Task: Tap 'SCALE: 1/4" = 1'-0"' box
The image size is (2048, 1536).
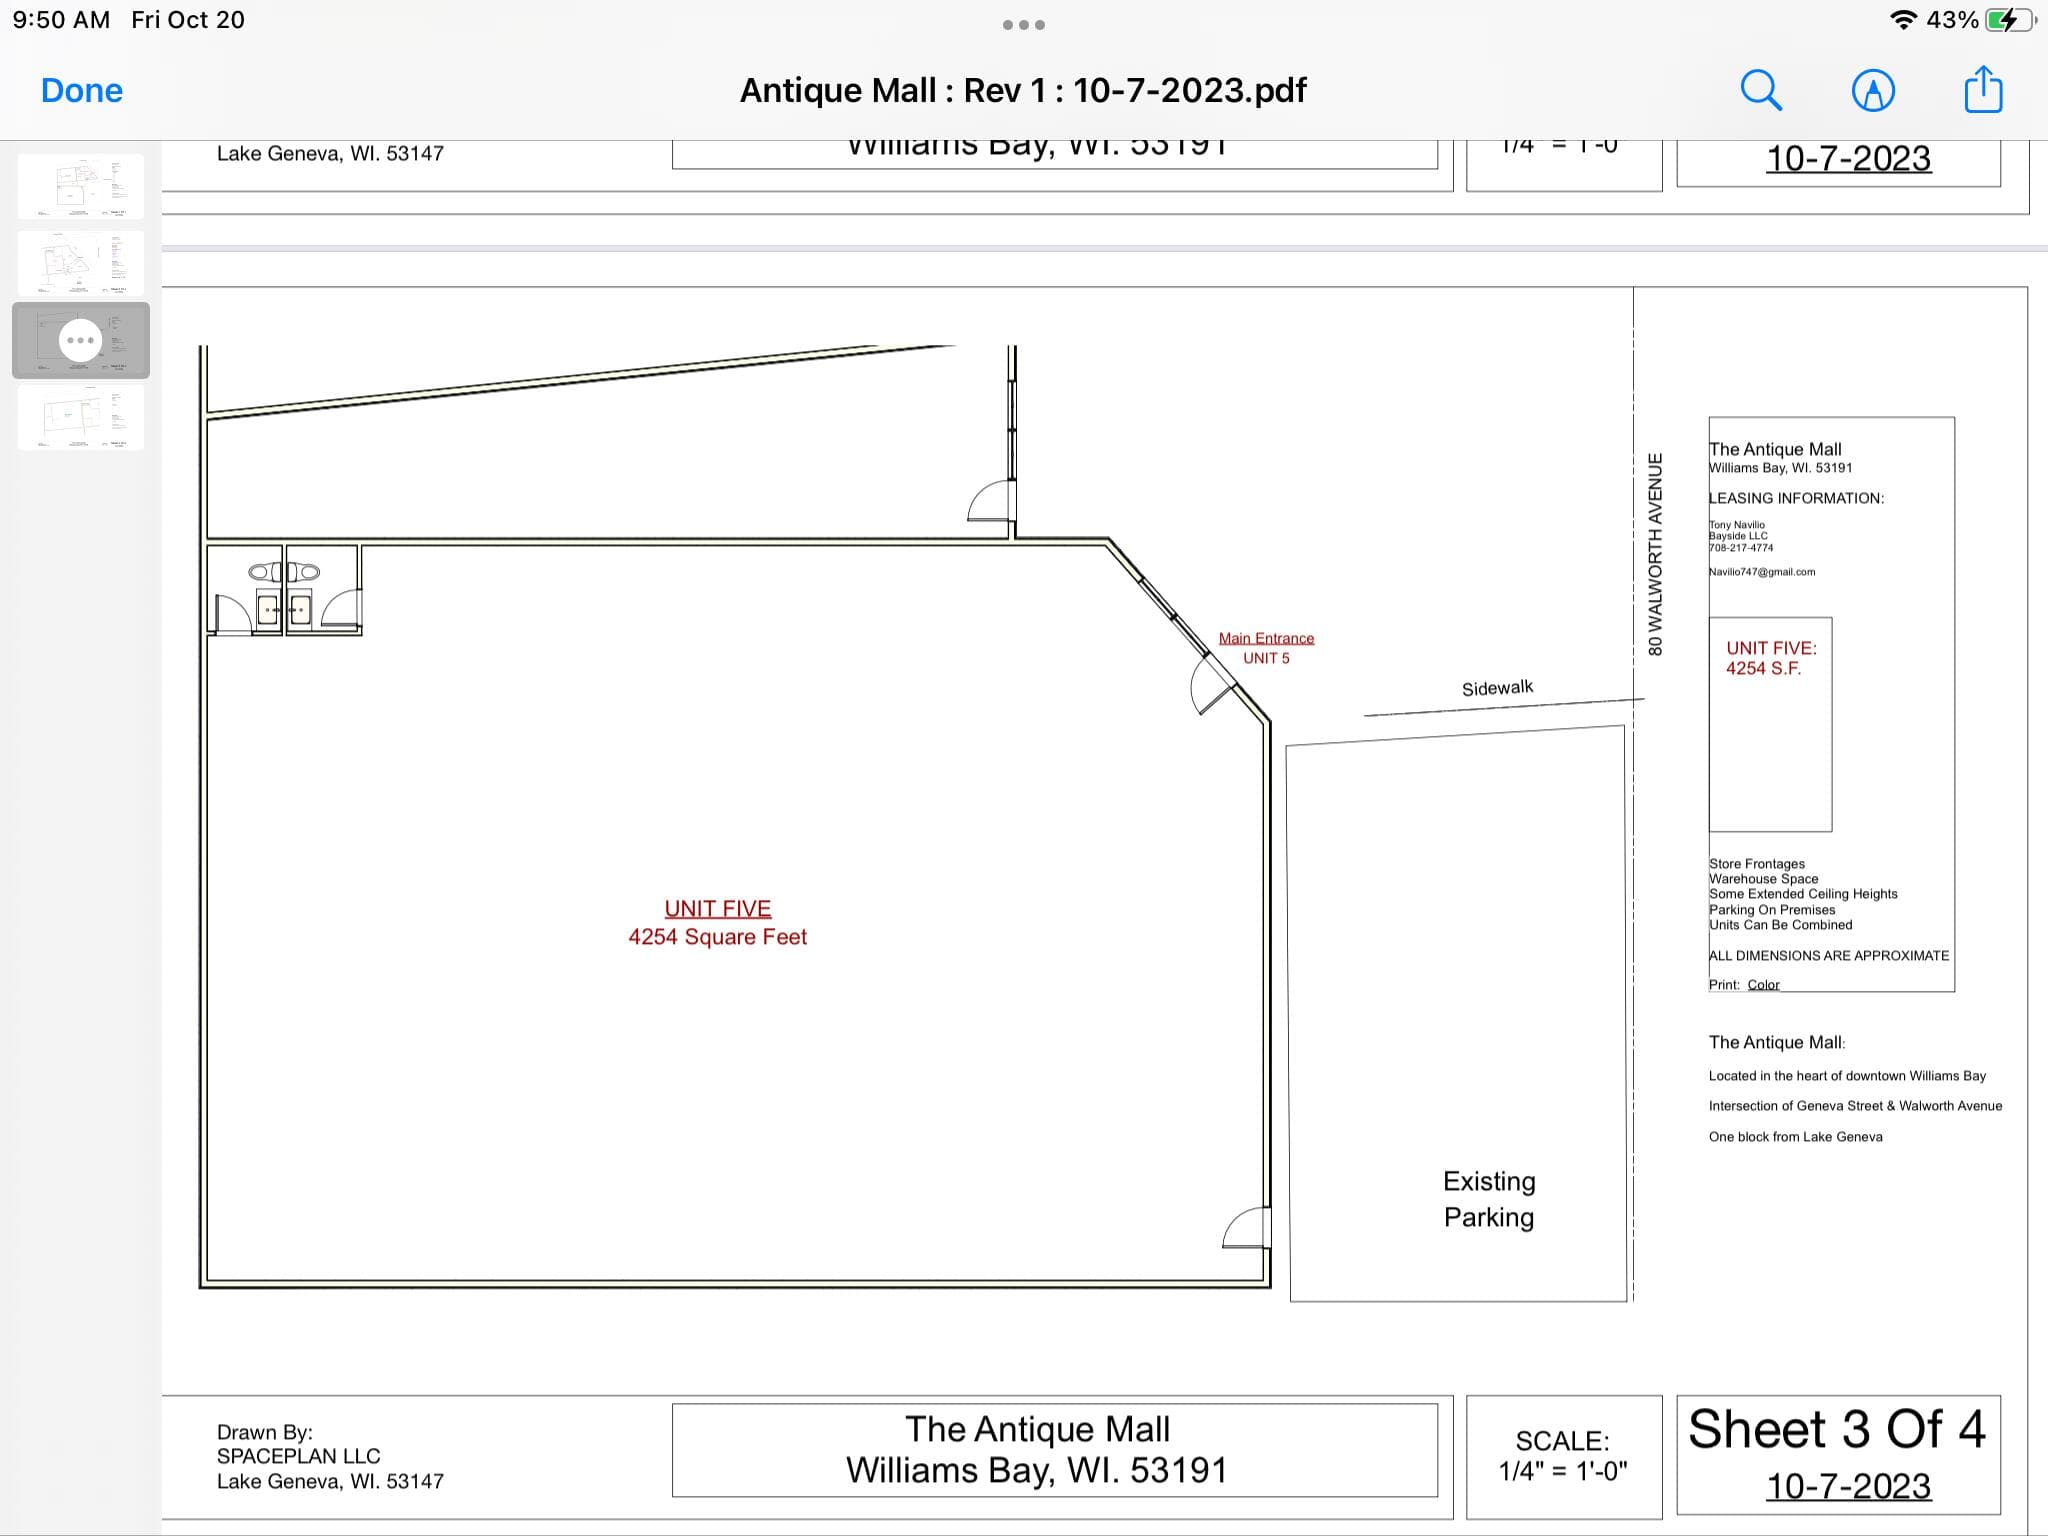Action: tap(1563, 1456)
